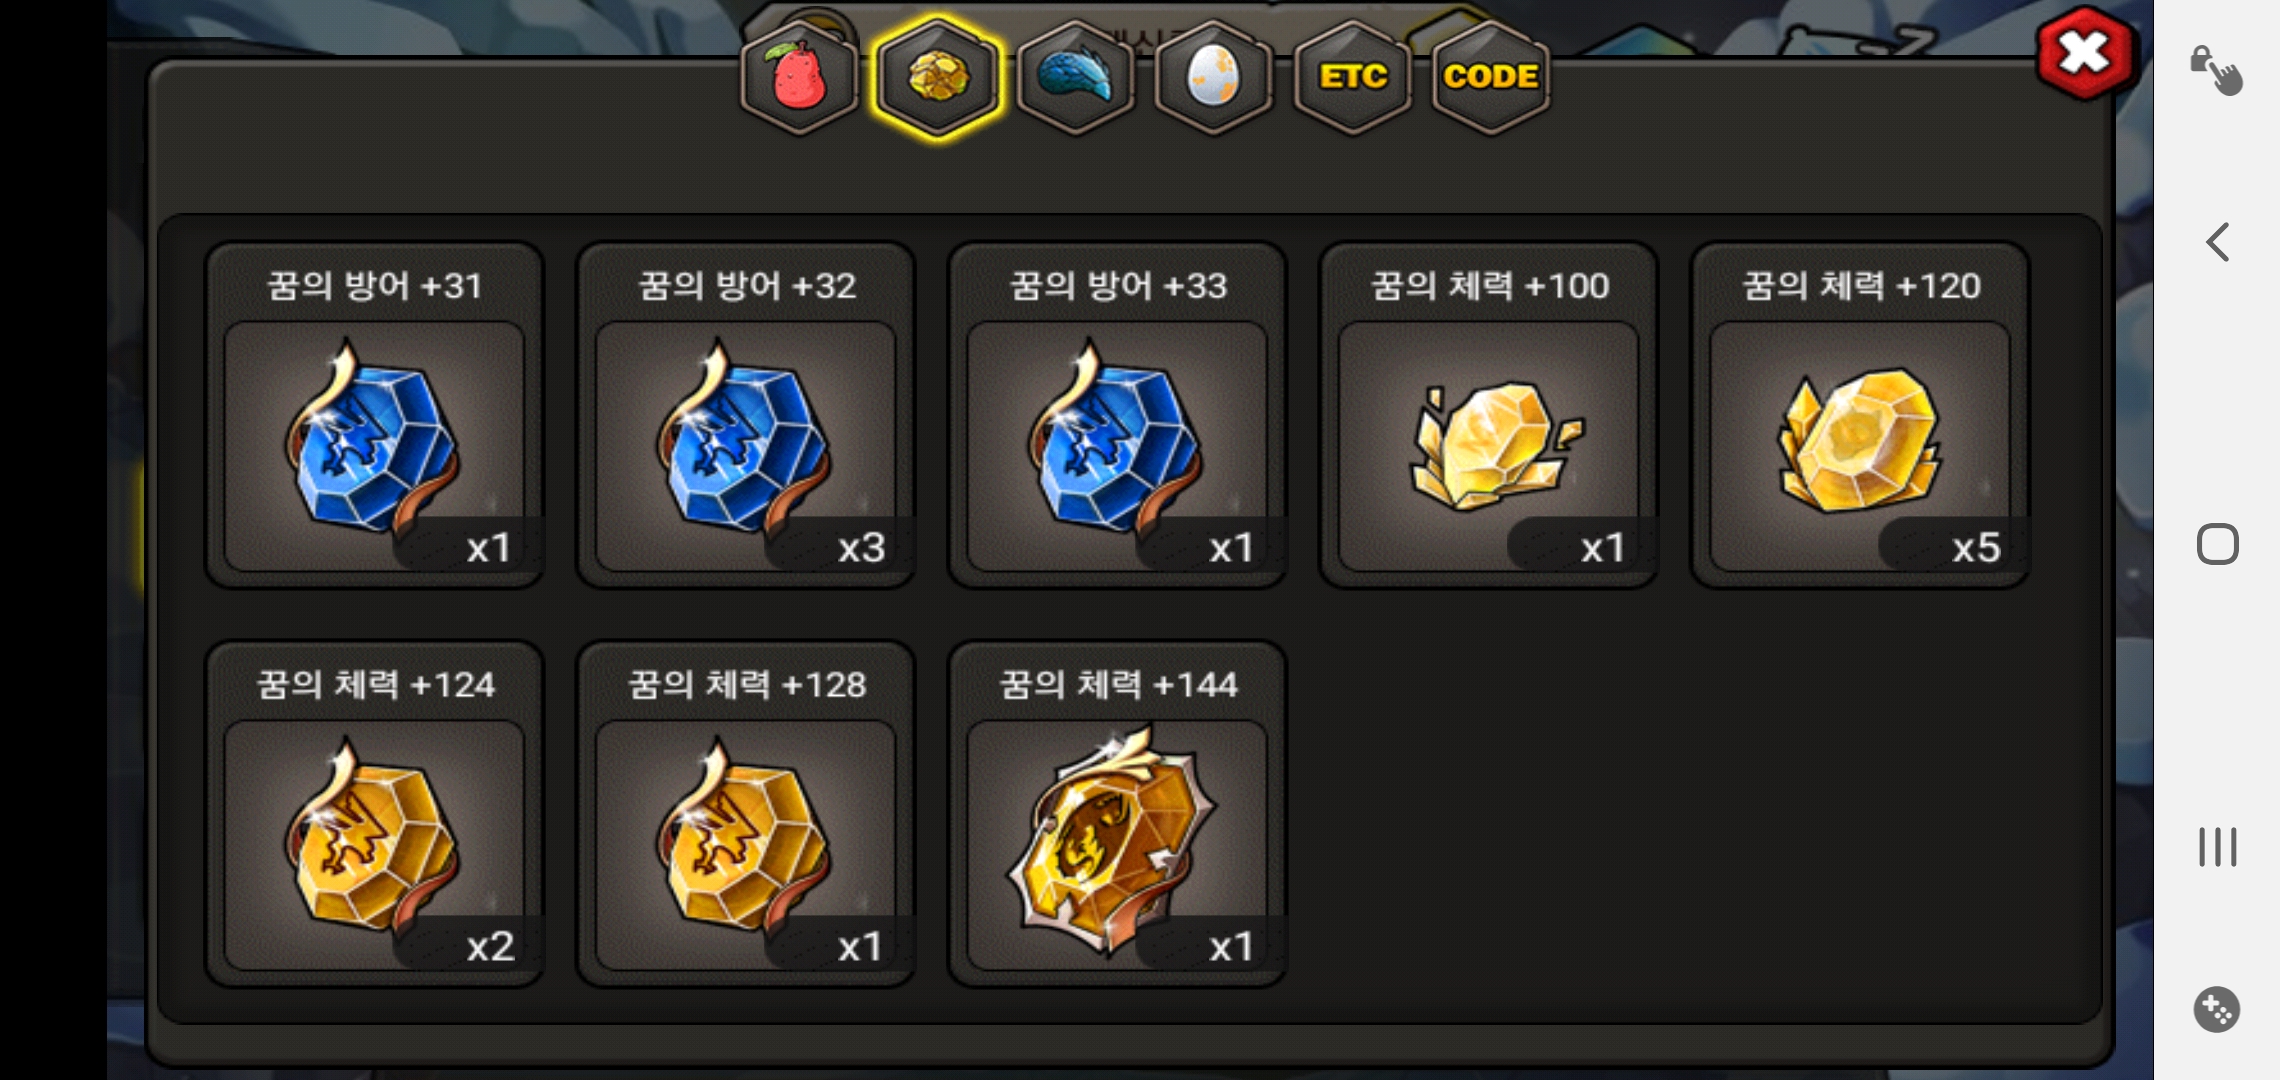Open the red fruit food tab
Image resolution: width=2280 pixels, height=1080 pixels.
coord(799,78)
